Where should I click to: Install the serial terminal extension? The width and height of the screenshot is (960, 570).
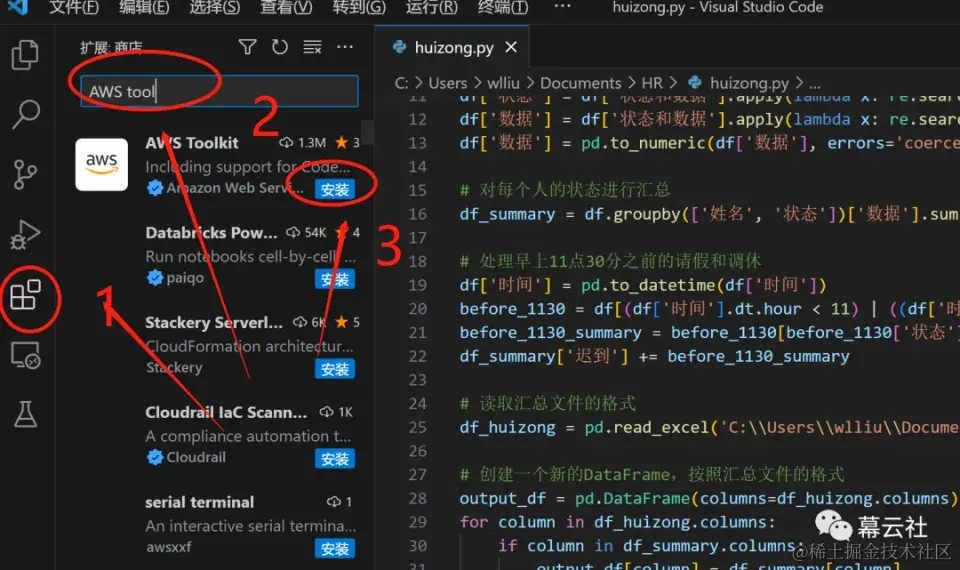335,549
